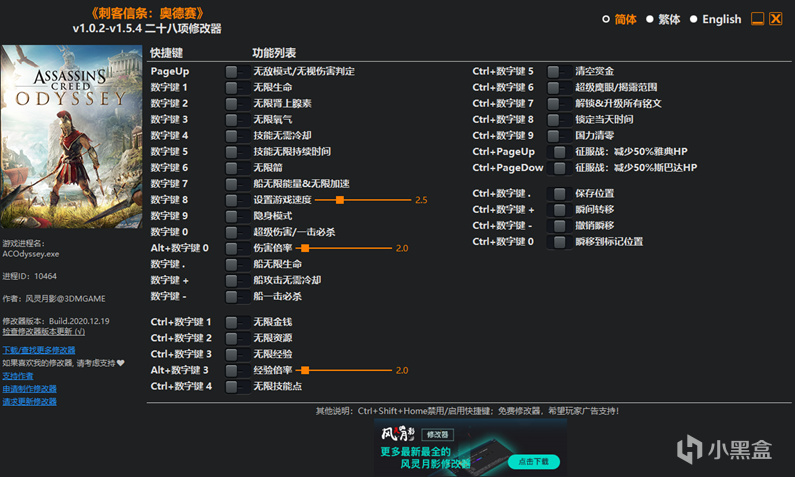Activate the 保存位置 toggle
Viewport: 795px width, 477px height.
pos(559,194)
